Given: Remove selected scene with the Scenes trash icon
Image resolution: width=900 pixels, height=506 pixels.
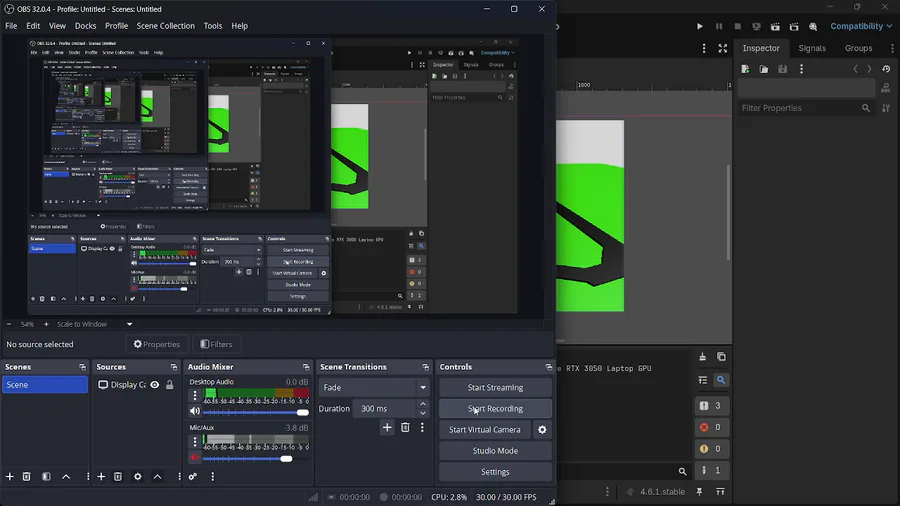Looking at the screenshot, I should click(26, 476).
